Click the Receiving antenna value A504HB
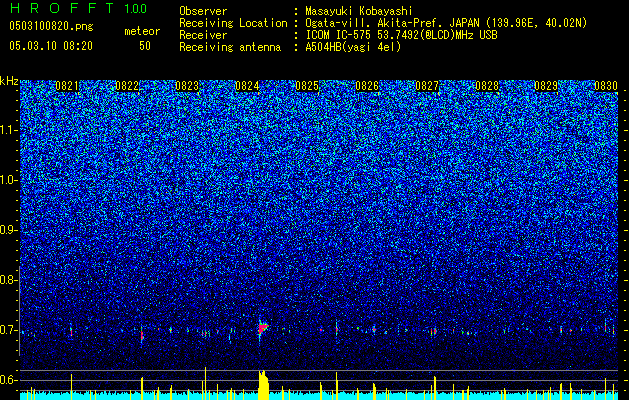629x400 pixels. pos(353,47)
